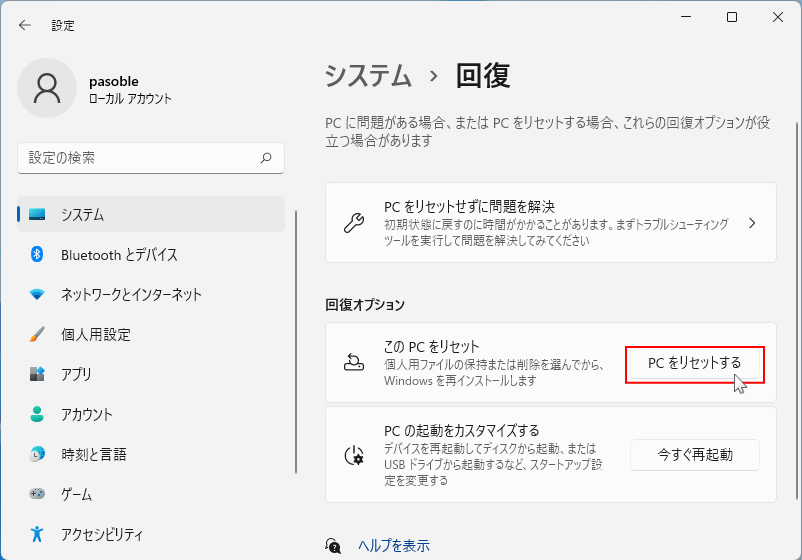Select the ゲーム controller icon
The width and height of the screenshot is (802, 560).
[x=37, y=494]
